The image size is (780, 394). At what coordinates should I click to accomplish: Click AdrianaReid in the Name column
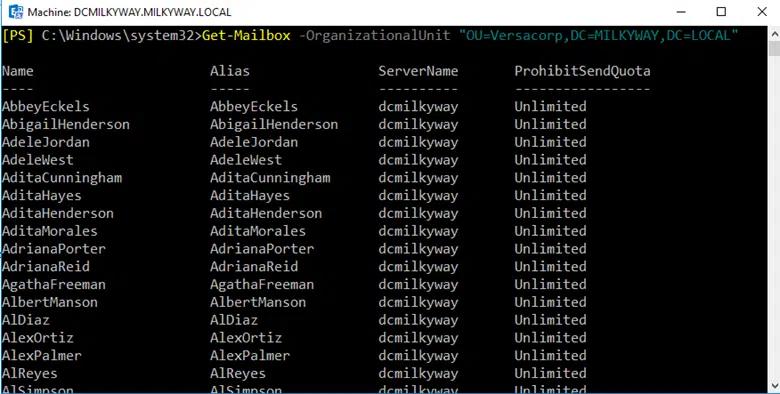(x=46, y=267)
